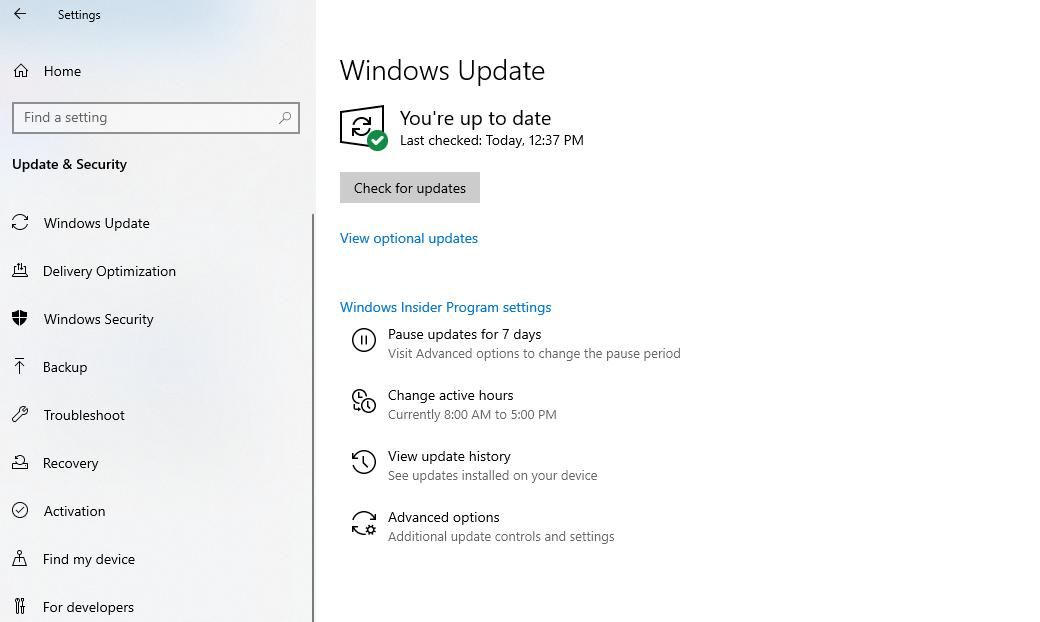This screenshot has height=622, width=1040.
Task: Open the View optional updates link
Action: click(x=409, y=238)
